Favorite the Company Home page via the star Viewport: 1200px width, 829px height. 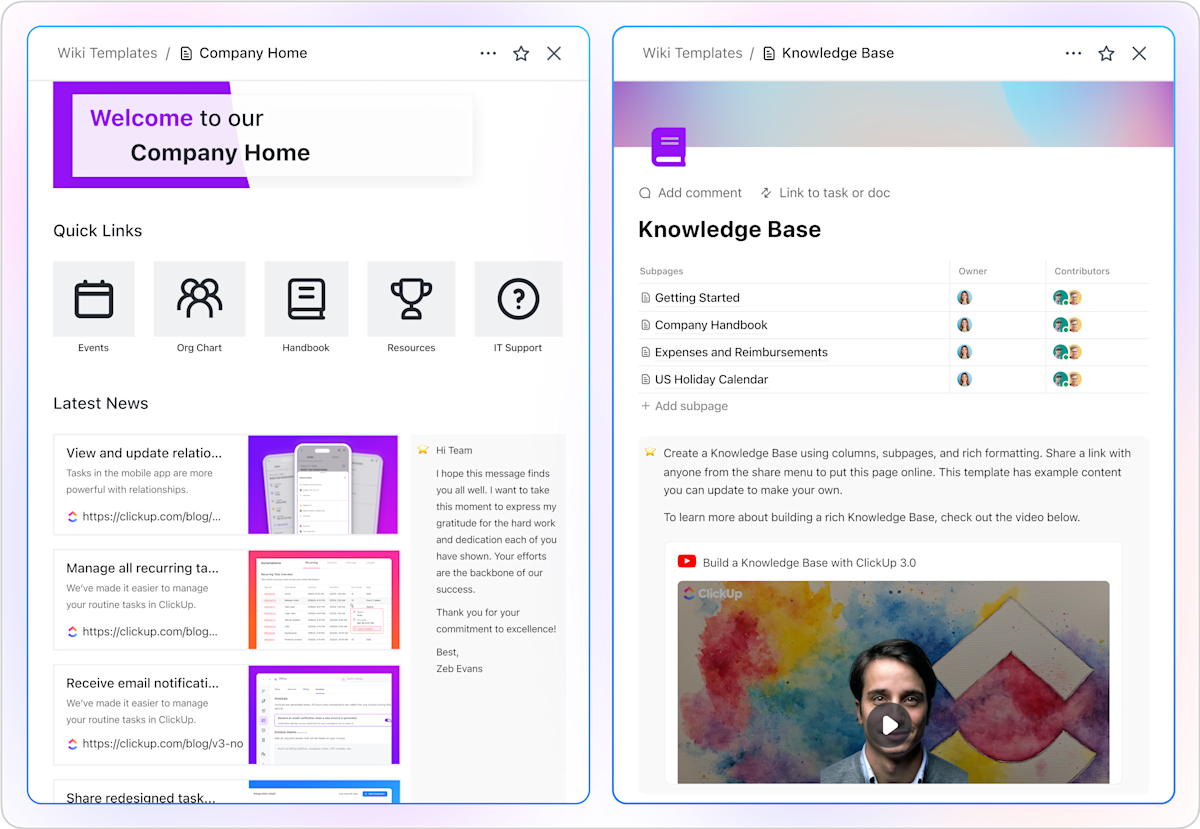pos(521,53)
